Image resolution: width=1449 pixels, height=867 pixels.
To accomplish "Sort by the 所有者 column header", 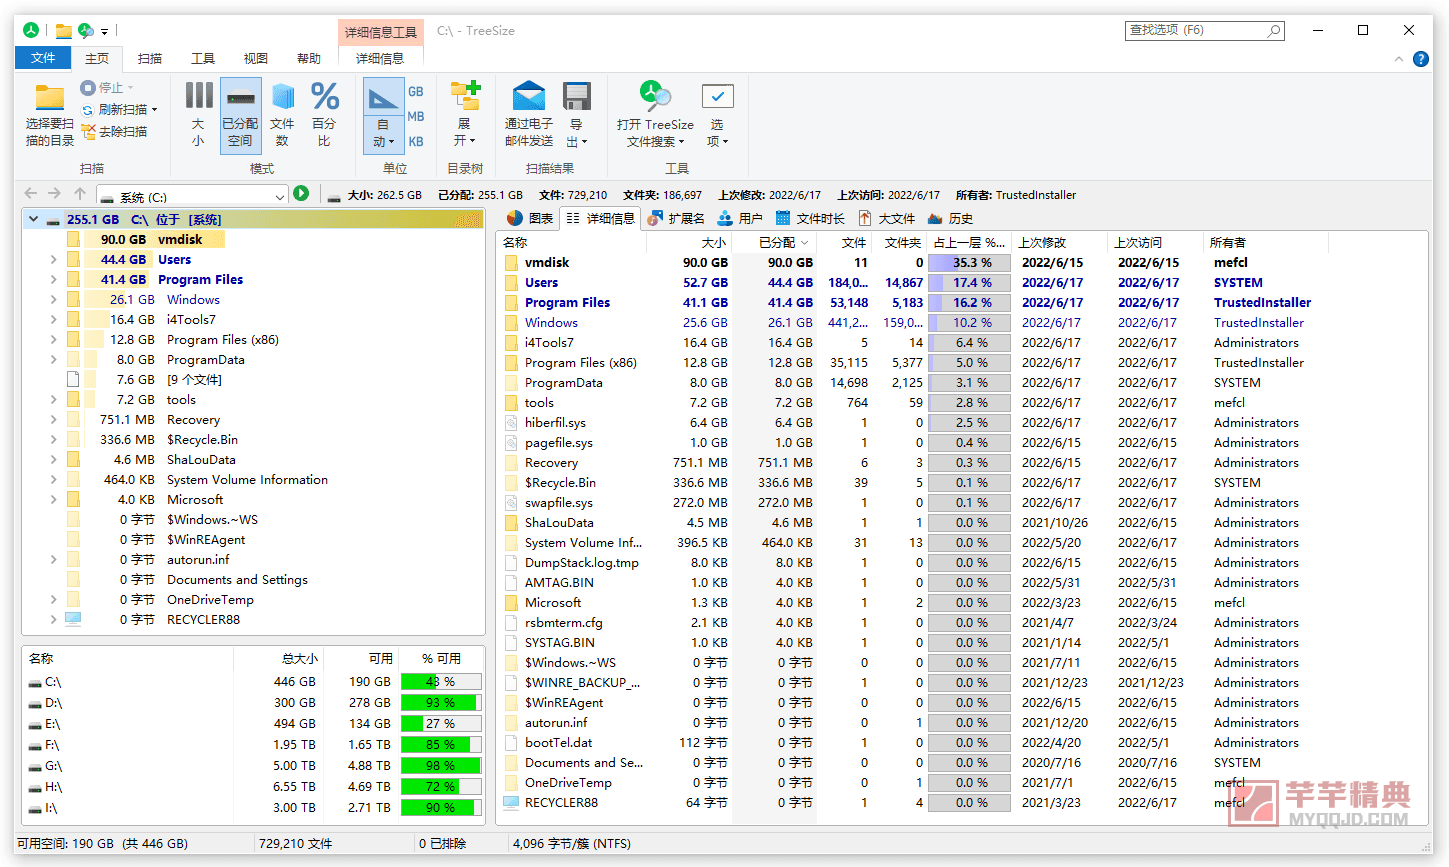I will click(x=1267, y=242).
